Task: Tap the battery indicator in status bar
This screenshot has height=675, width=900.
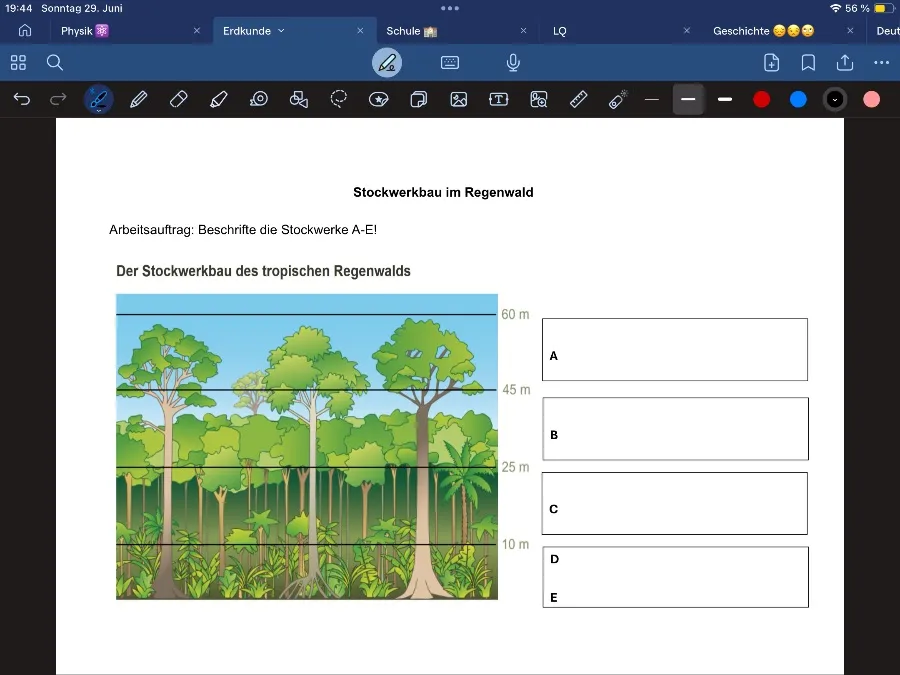Action: point(884,8)
